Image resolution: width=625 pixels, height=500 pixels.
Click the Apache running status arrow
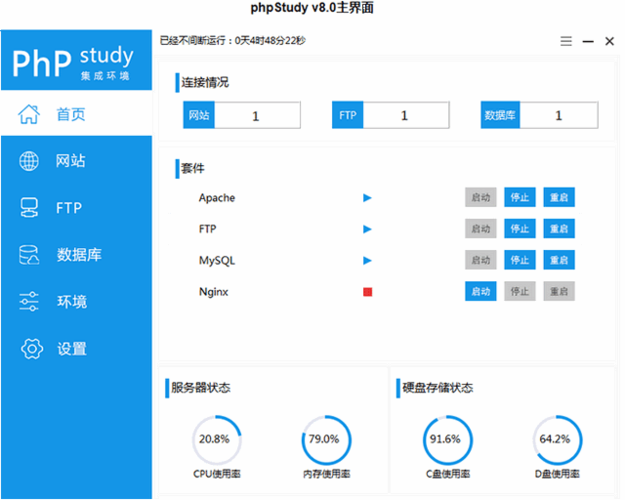367,198
